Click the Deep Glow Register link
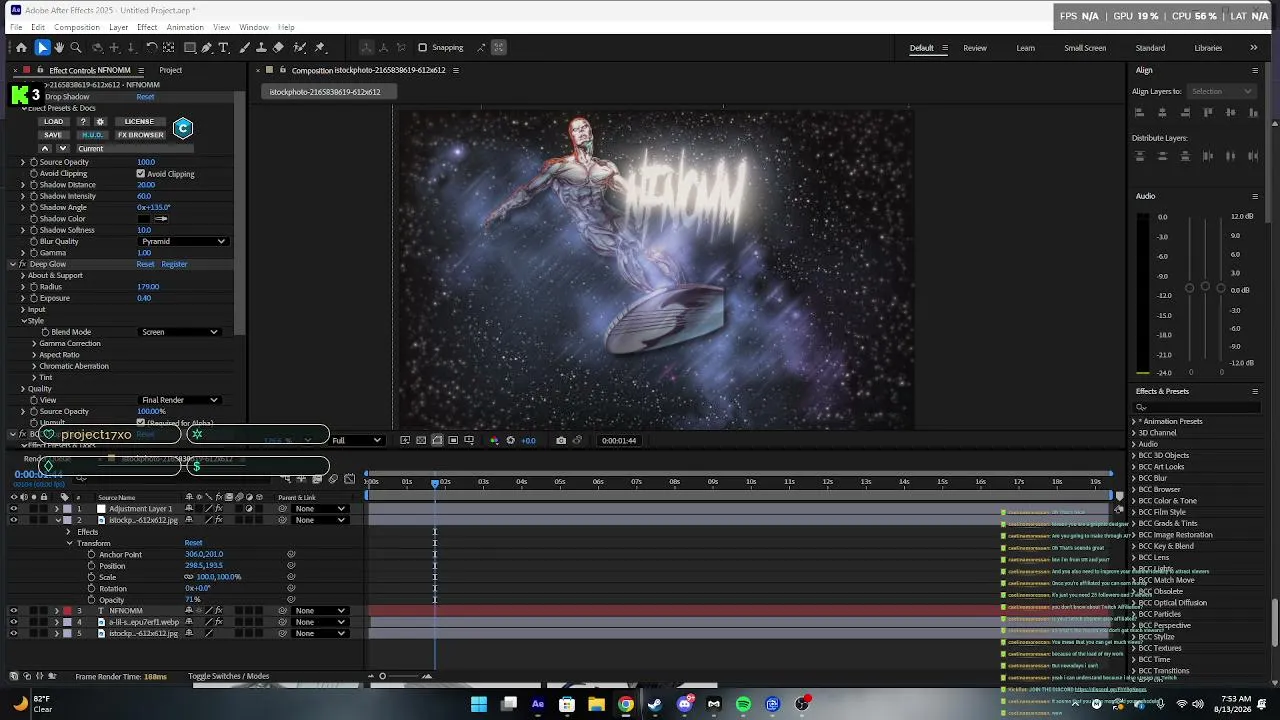This screenshot has width=1280, height=720. point(174,264)
